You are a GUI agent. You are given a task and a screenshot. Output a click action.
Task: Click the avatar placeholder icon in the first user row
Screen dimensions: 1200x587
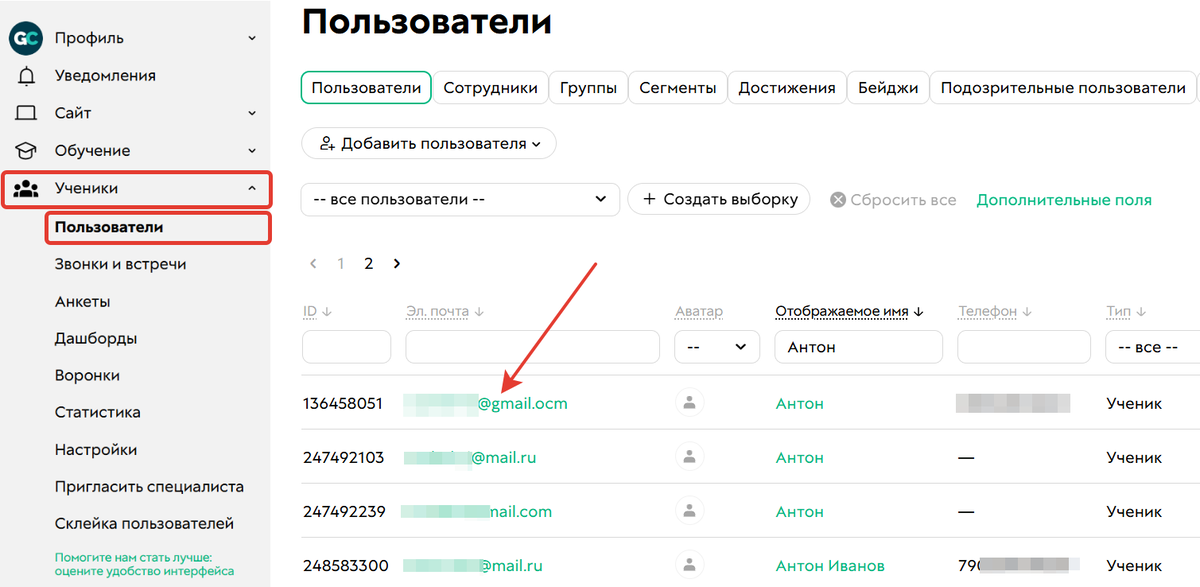coord(689,403)
